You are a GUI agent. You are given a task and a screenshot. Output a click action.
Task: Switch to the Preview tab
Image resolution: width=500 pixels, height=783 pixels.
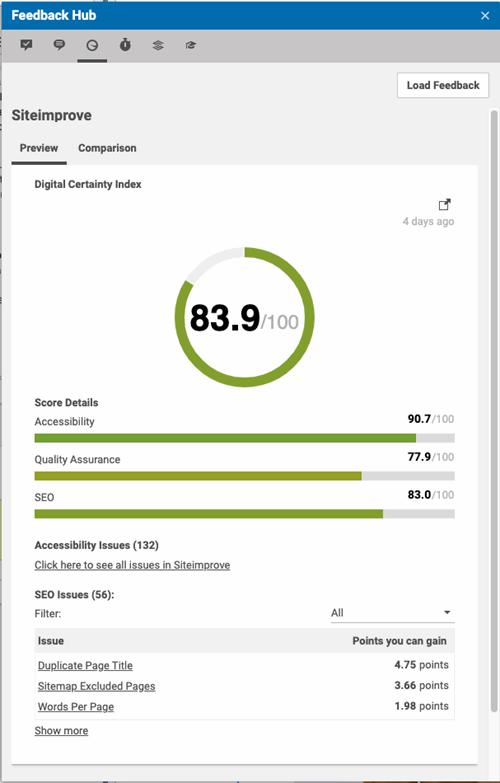(x=39, y=148)
